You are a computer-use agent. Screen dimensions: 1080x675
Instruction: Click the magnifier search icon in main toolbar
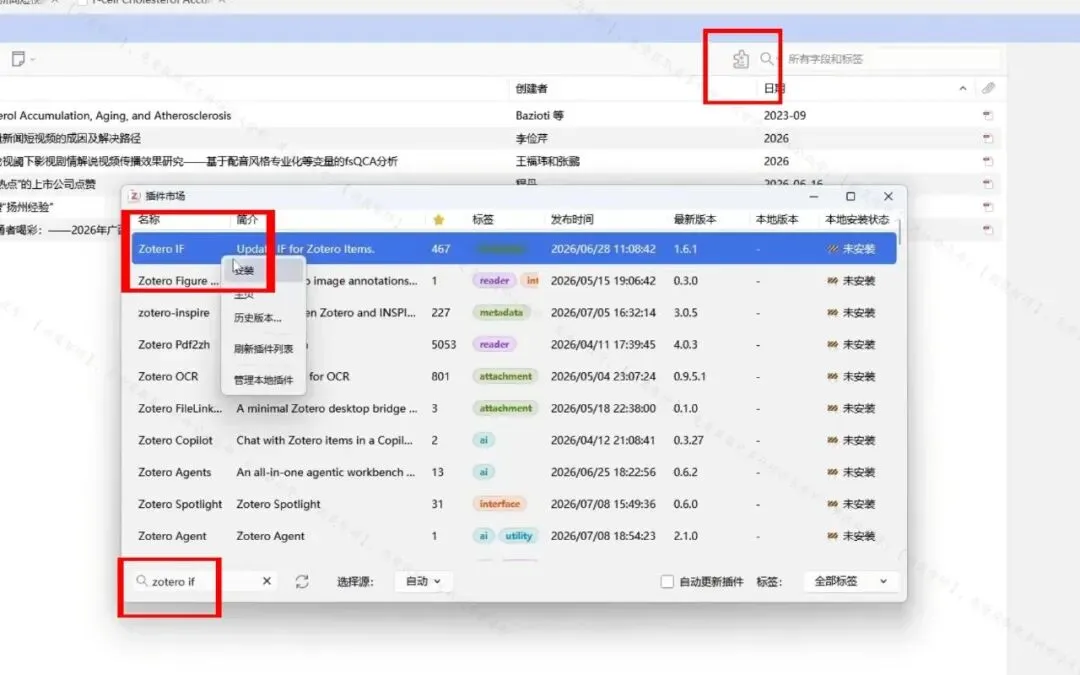767,59
